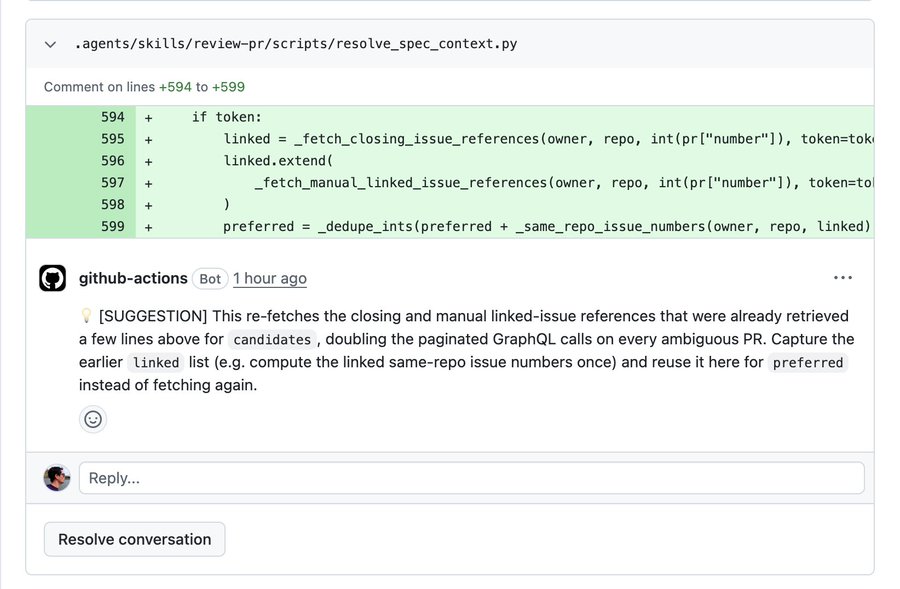Select line number 597
The image size is (900, 589).
click(x=112, y=183)
